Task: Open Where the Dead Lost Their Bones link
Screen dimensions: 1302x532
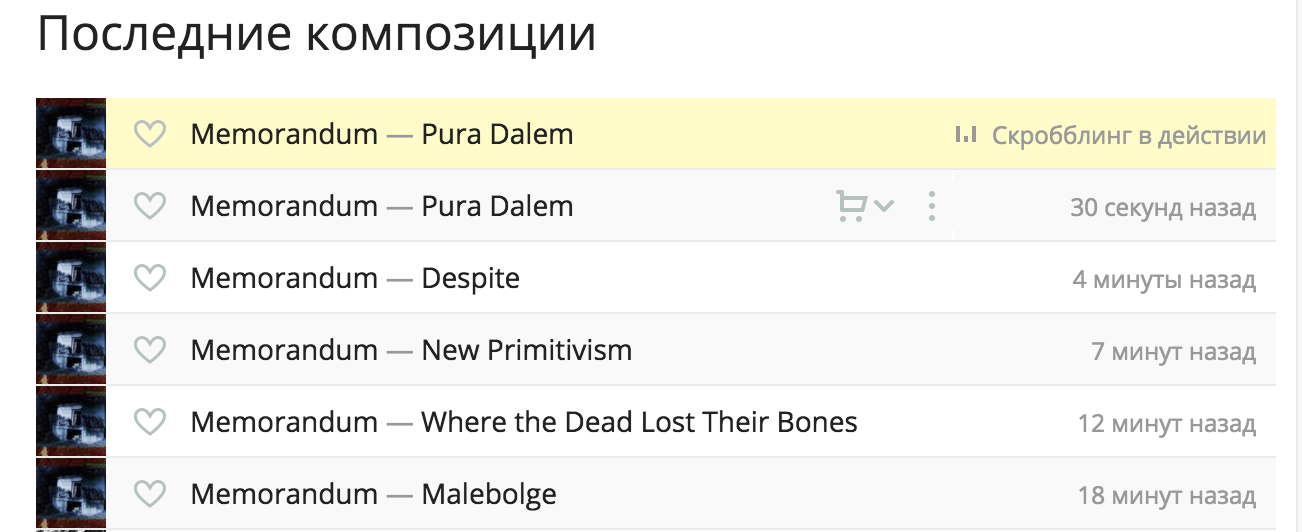Action: pyautogui.click(x=640, y=422)
